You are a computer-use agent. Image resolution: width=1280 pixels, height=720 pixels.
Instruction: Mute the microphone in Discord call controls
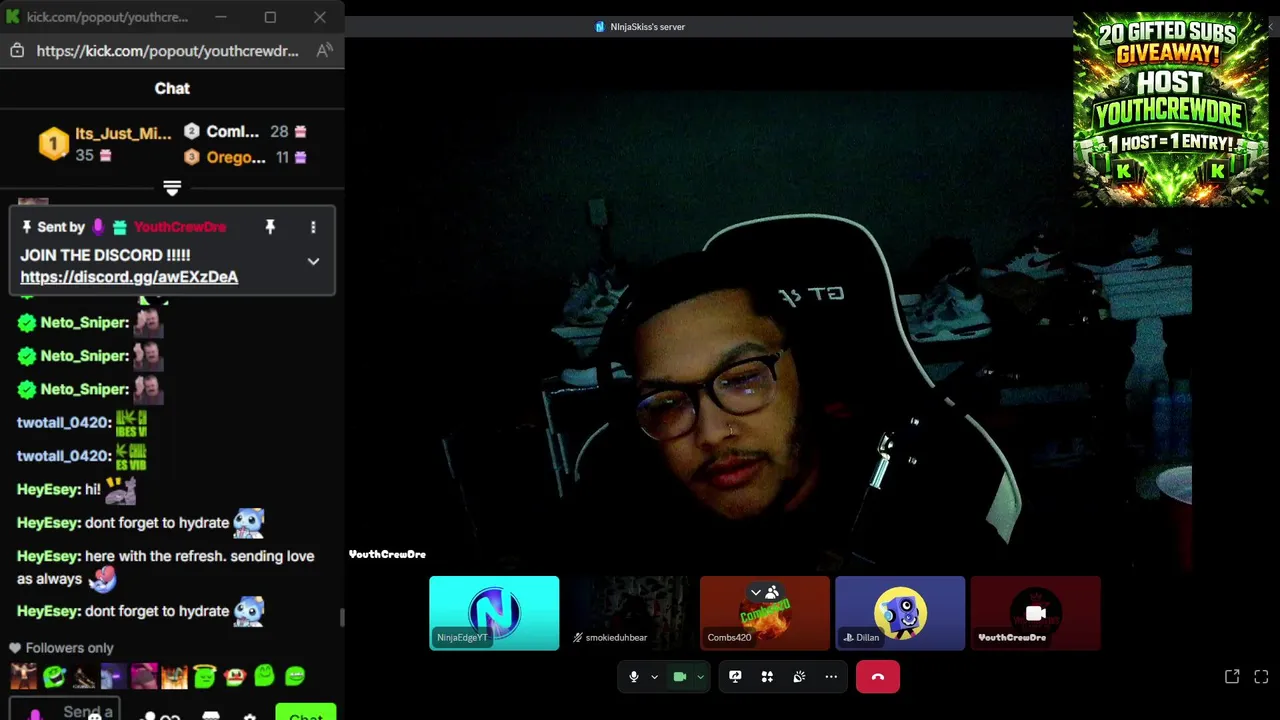tap(633, 677)
